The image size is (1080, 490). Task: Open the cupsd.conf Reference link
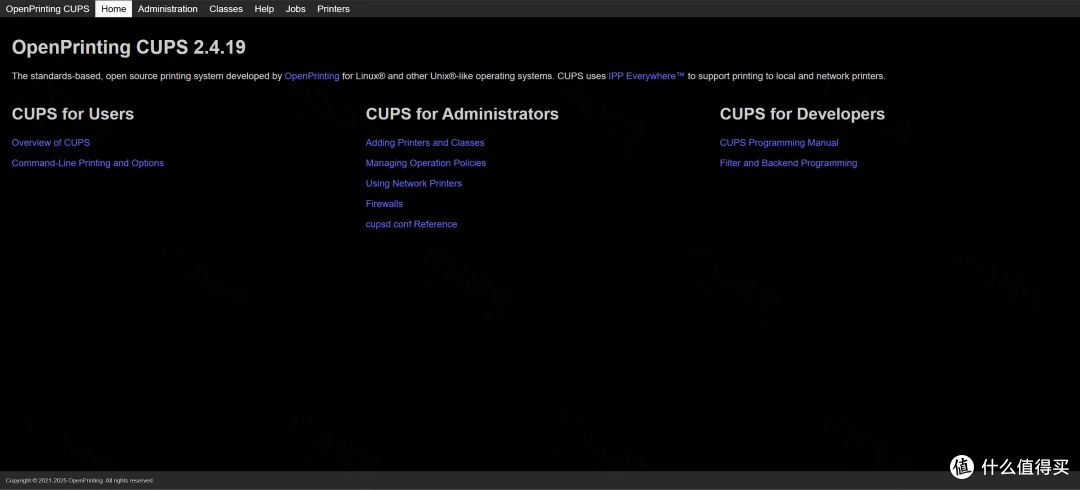click(x=411, y=224)
